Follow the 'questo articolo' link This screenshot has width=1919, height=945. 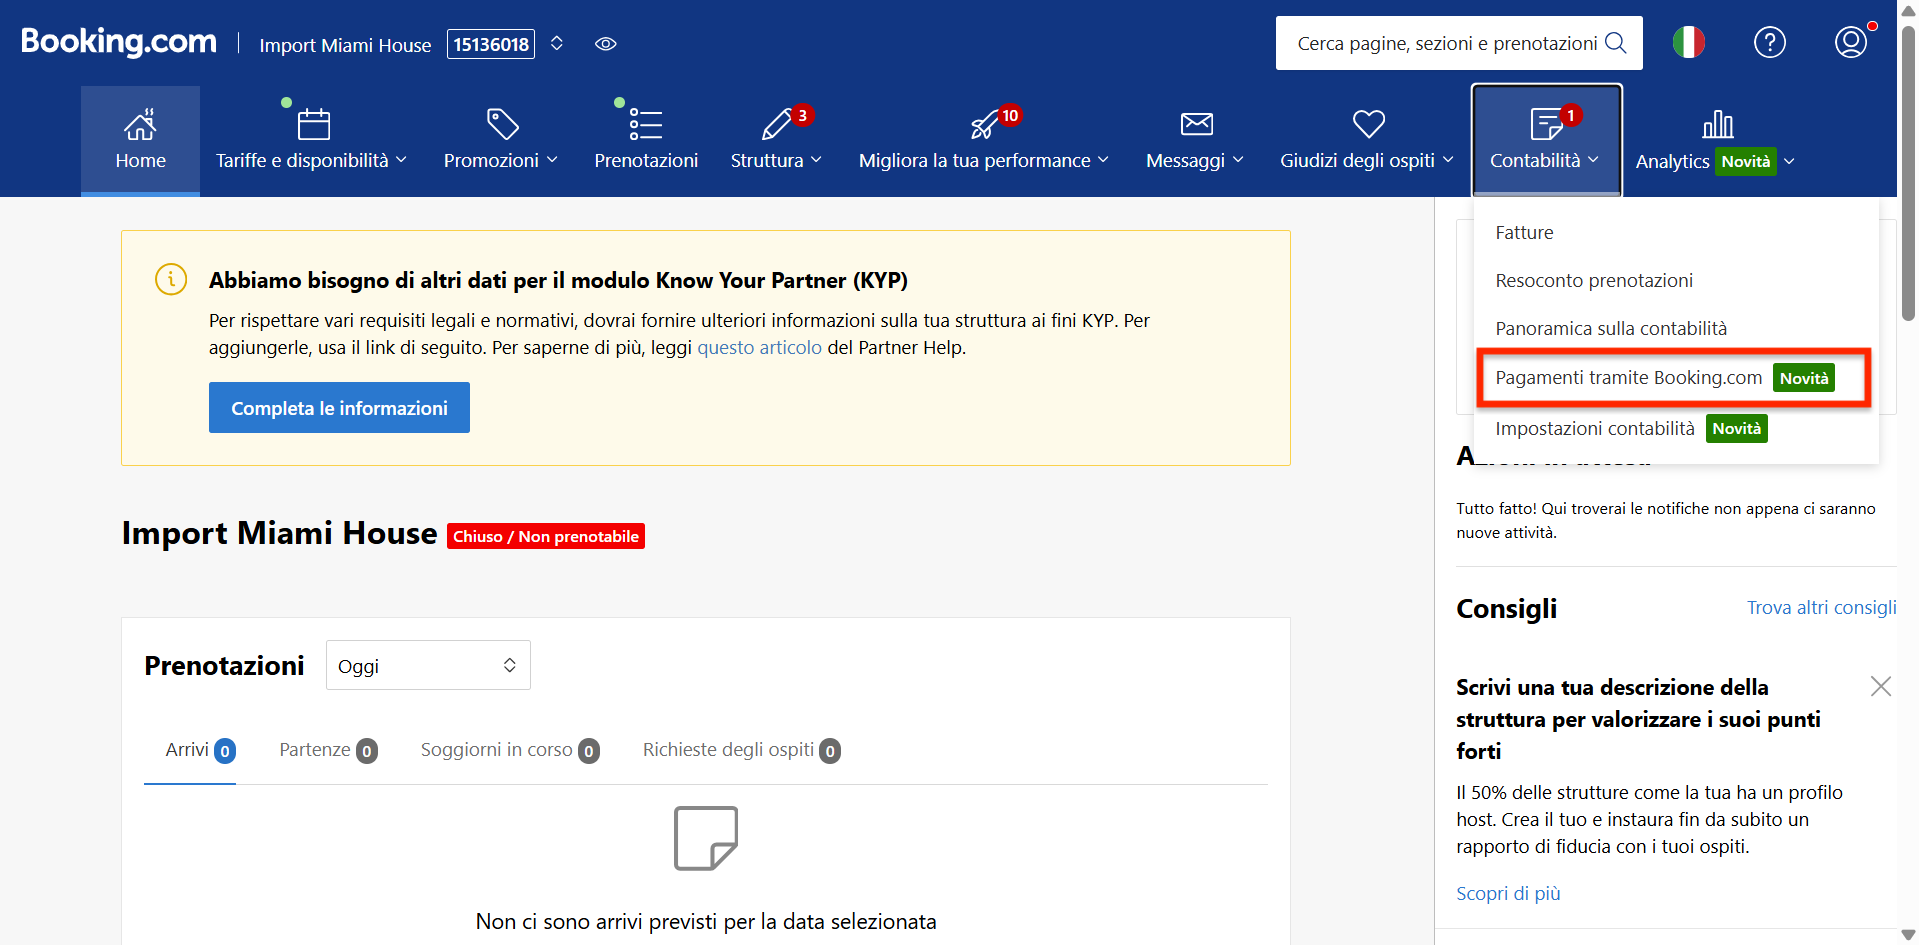pos(759,348)
